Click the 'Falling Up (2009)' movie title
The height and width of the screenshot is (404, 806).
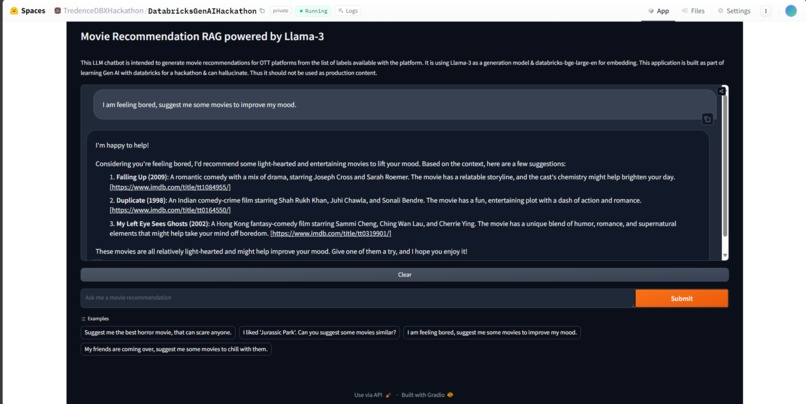point(142,177)
